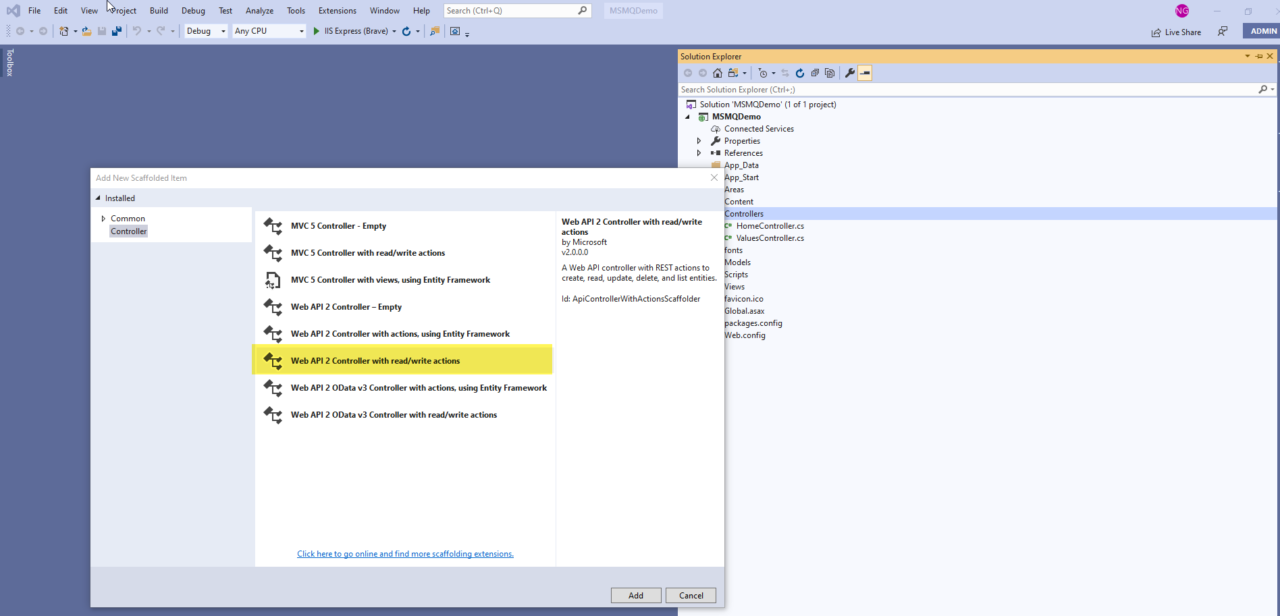Click the Collapse All icon in Solution Explorer
1280x616 pixels.
point(815,73)
